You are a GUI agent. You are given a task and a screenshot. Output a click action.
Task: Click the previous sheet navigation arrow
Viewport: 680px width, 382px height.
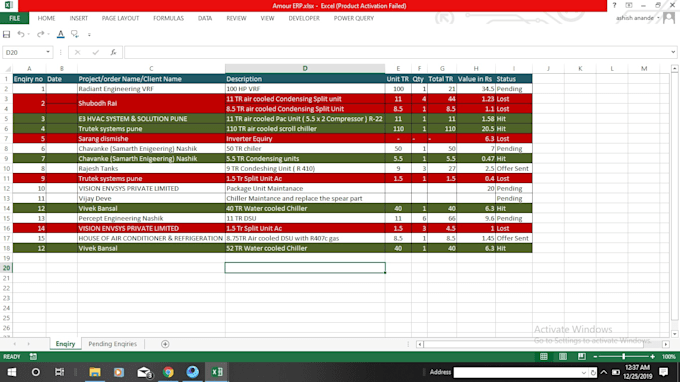coord(14,344)
